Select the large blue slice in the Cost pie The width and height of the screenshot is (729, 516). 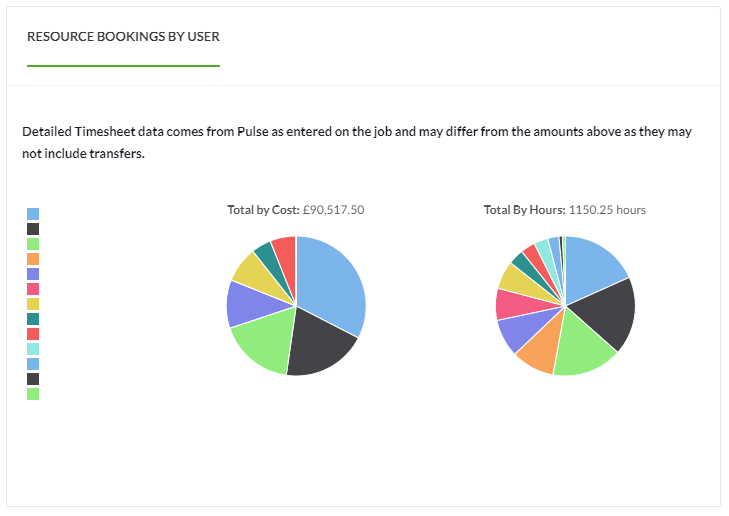pyautogui.click(x=332, y=284)
